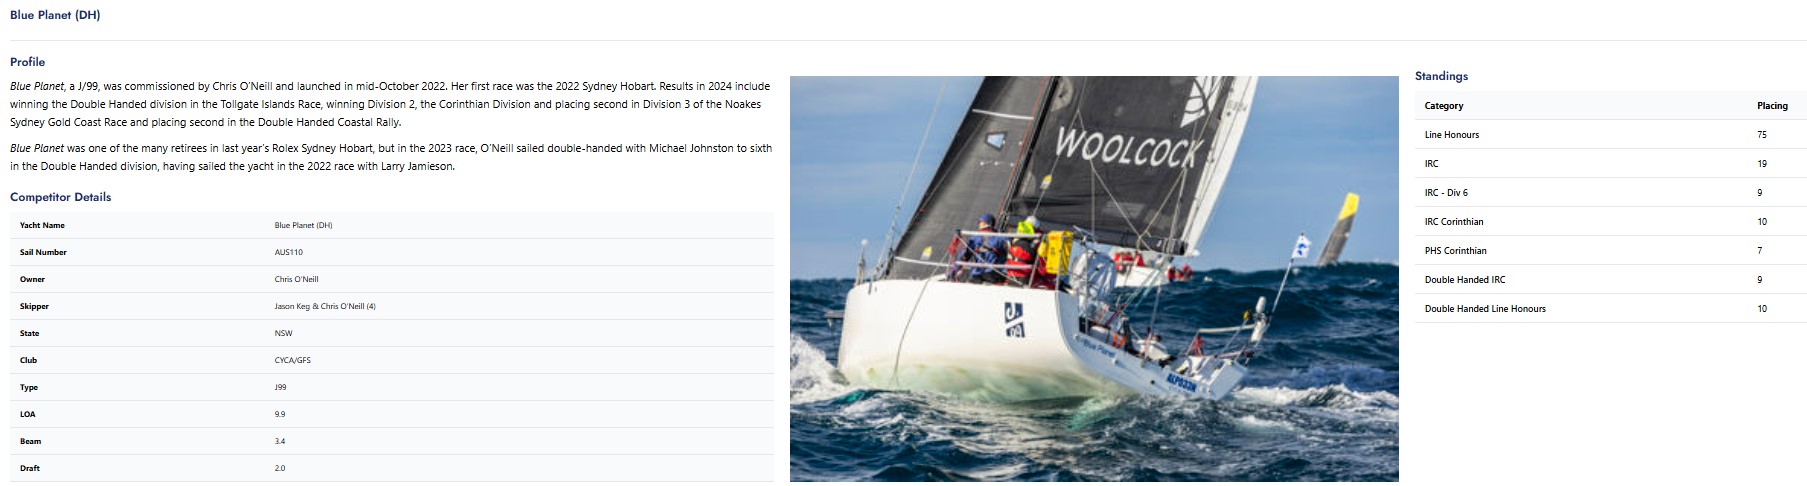Click the Sail Number value AUS110
Image resolution: width=1807 pixels, height=486 pixels.
pos(289,252)
